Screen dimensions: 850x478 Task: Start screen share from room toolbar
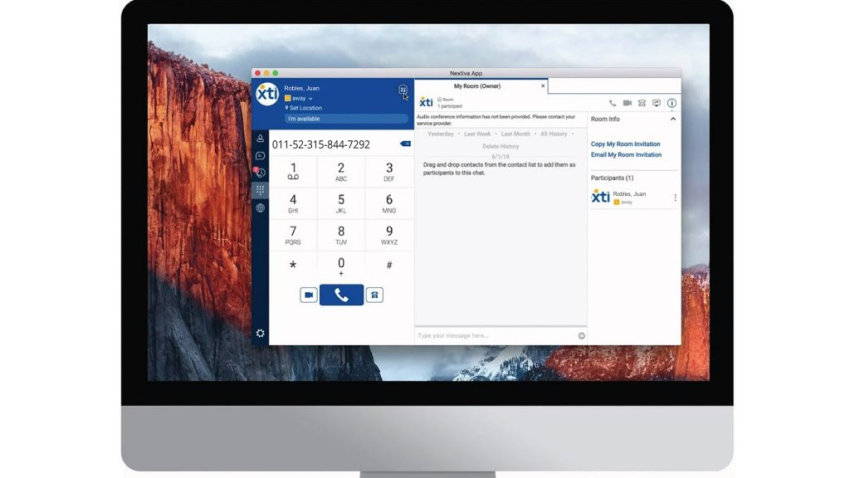coord(656,103)
